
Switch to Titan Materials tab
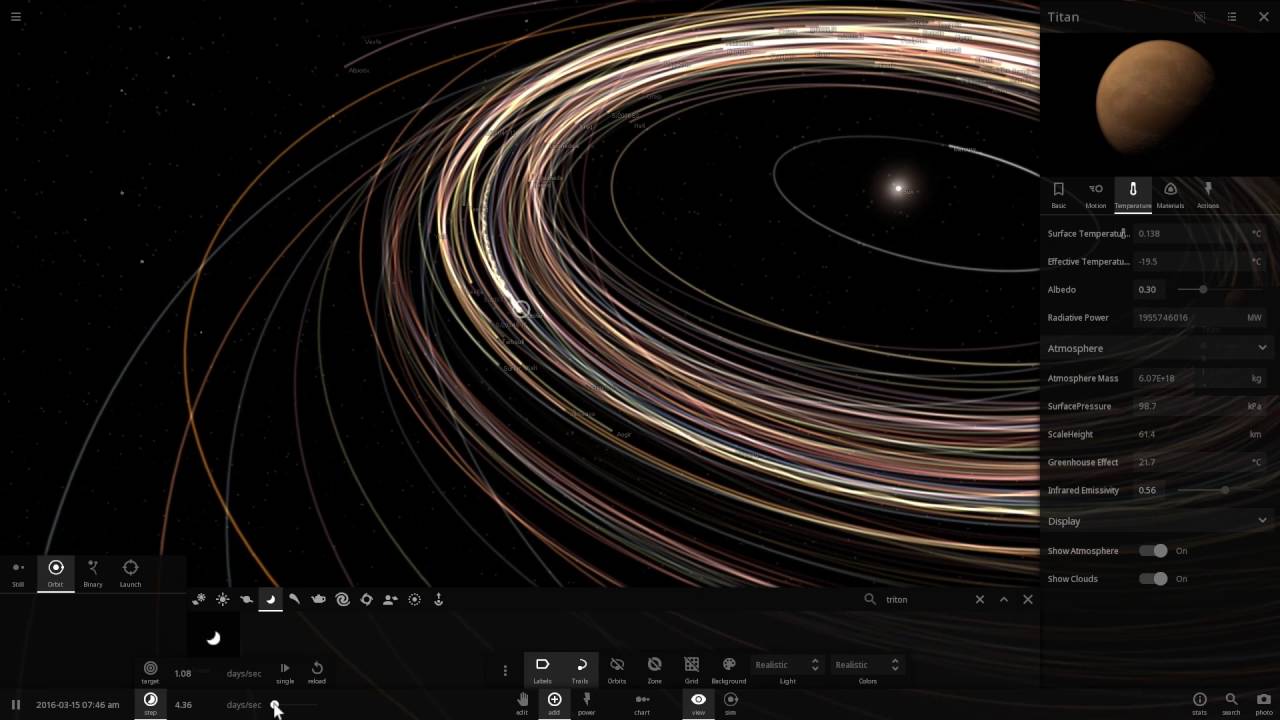[1170, 194]
